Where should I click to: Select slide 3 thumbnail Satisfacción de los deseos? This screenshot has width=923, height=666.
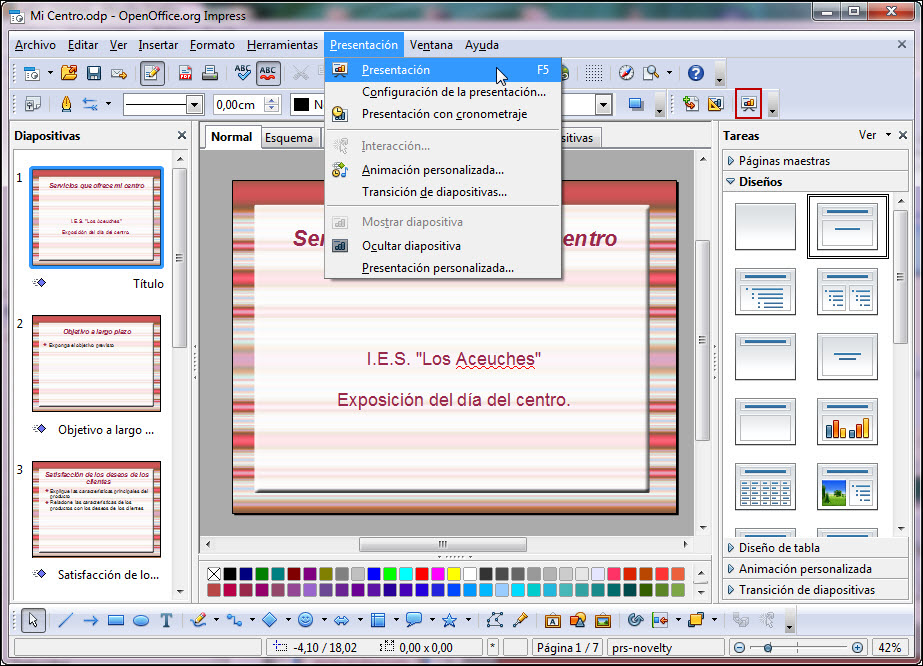[97, 509]
